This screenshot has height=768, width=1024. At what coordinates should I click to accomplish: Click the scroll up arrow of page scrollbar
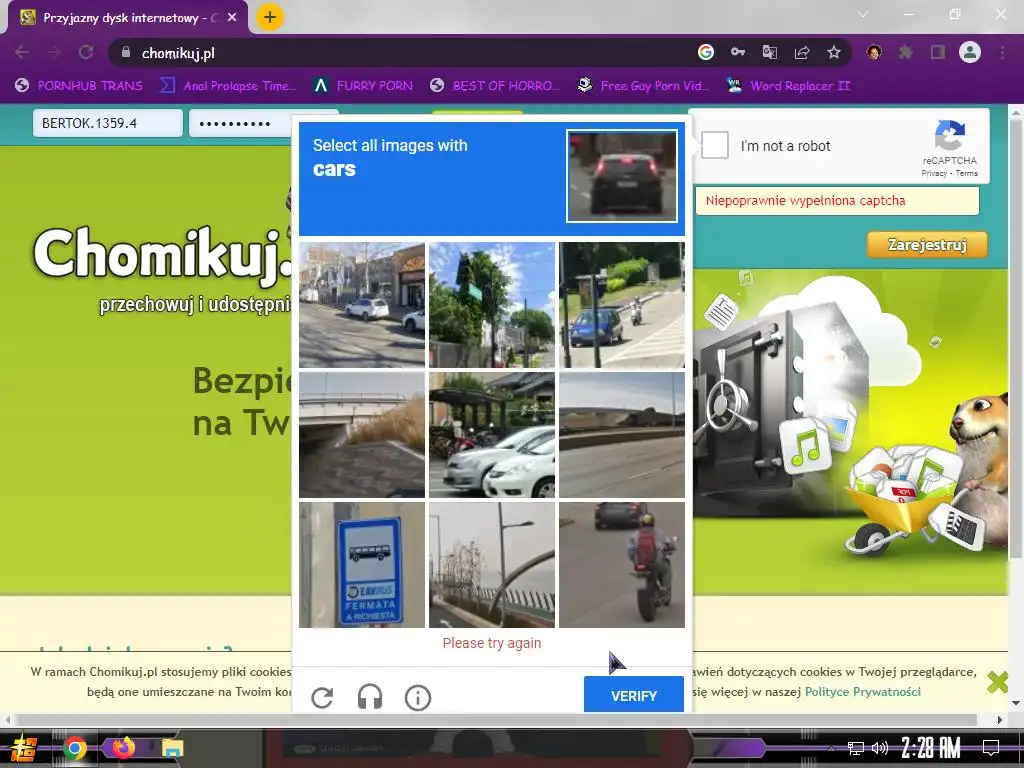1016,112
